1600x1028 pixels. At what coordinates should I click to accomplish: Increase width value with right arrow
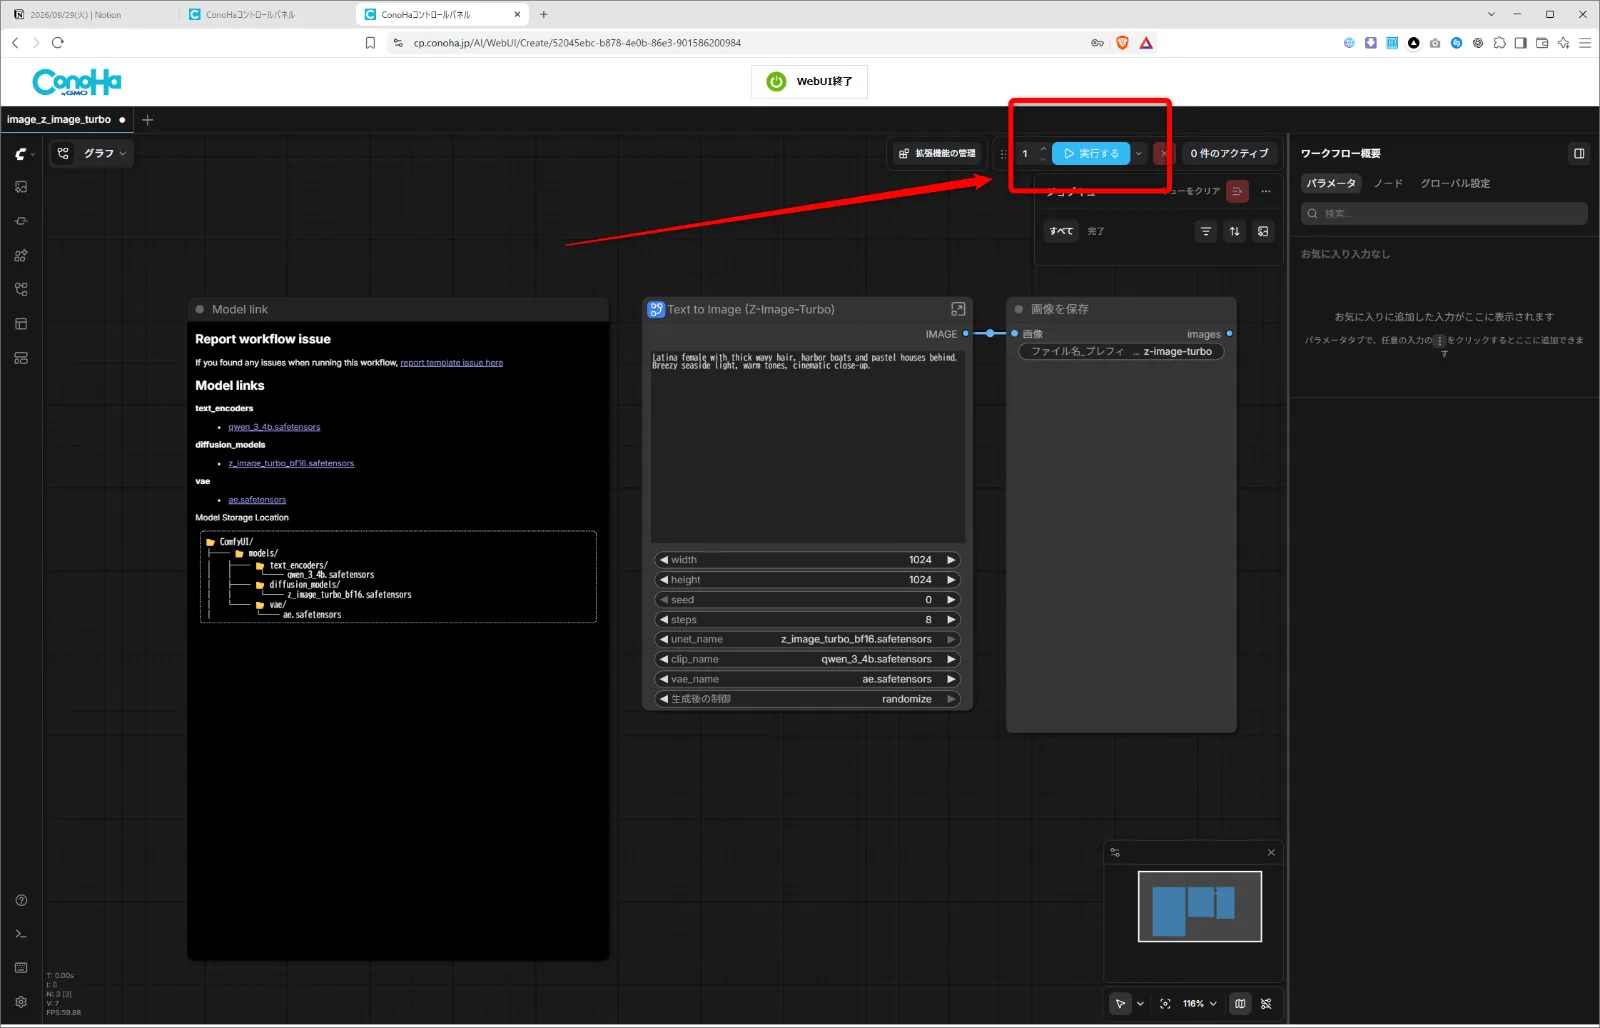click(951, 560)
